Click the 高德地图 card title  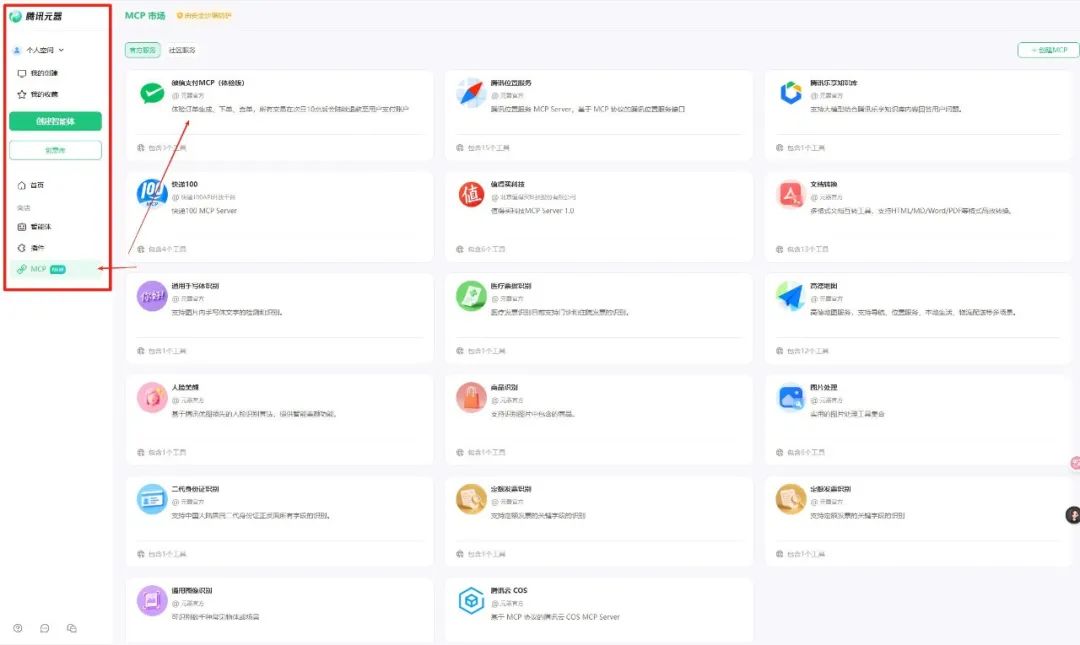[x=824, y=286]
